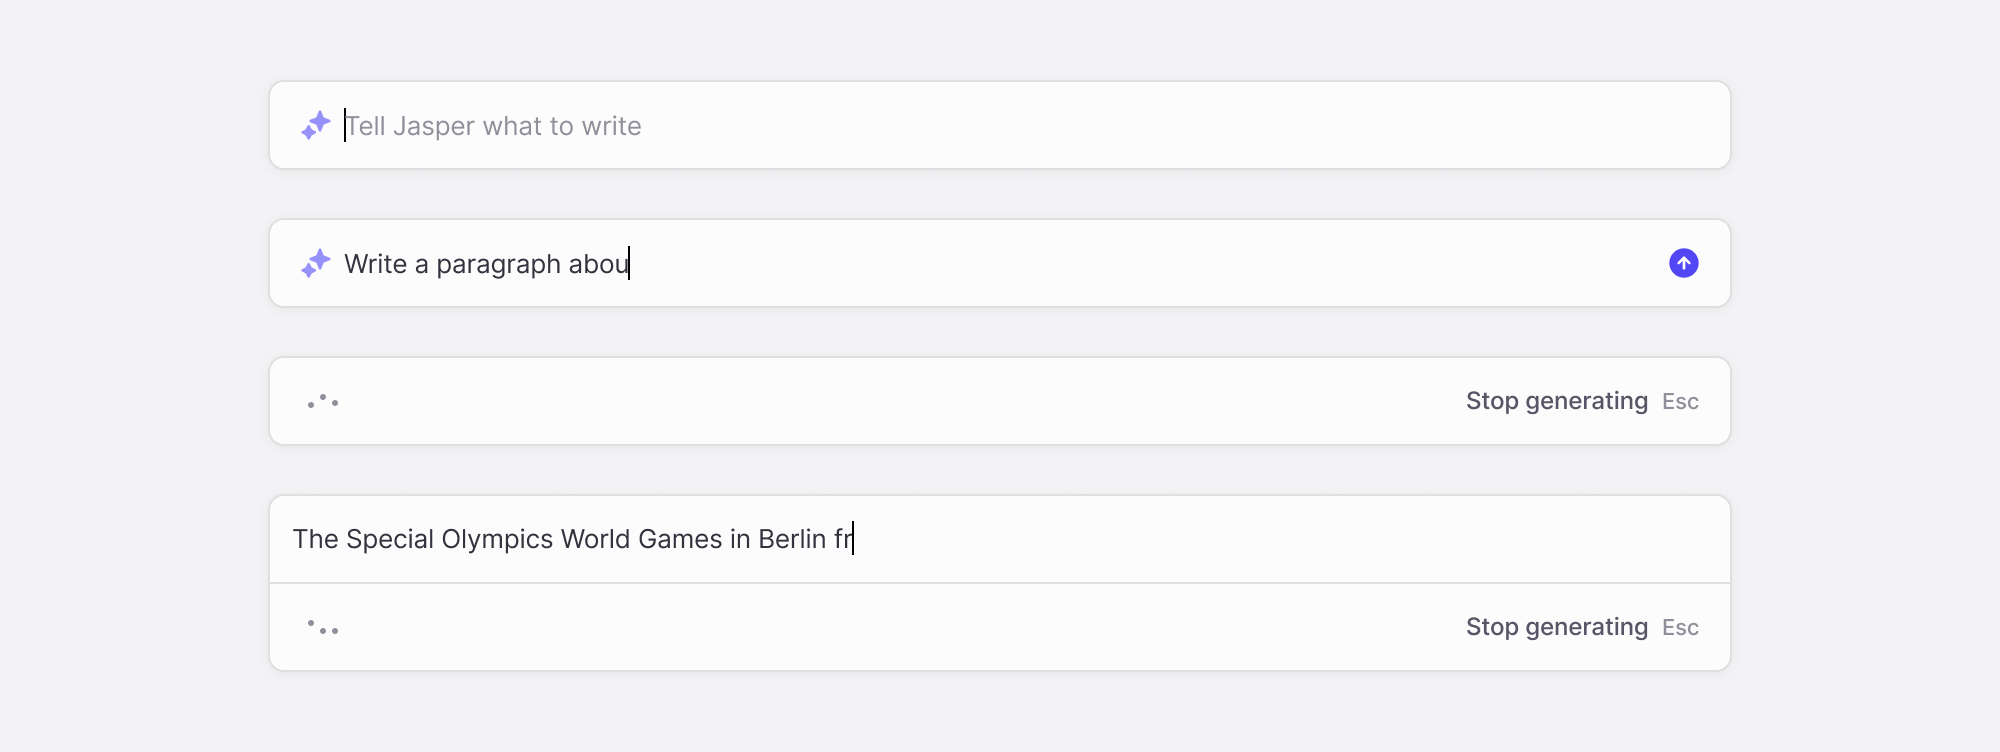Click the blank area right of the generated Berlin sentence
This screenshot has height=752, width=2000.
1290,539
